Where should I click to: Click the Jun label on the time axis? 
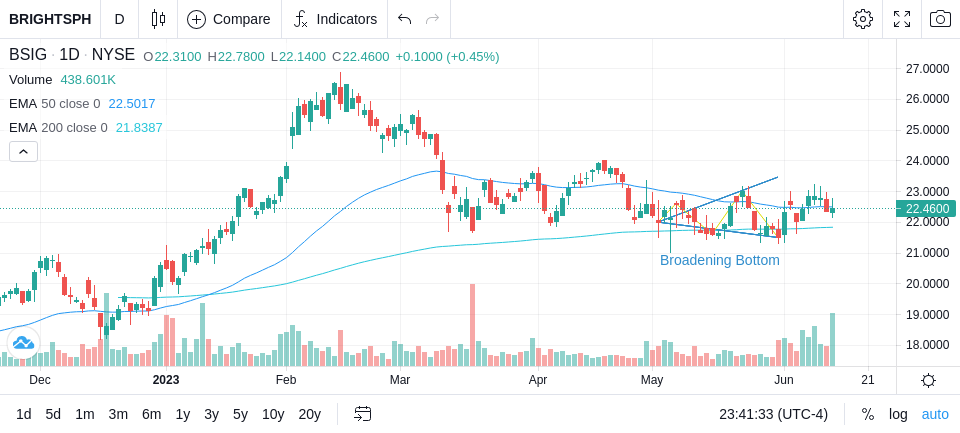pyautogui.click(x=784, y=380)
